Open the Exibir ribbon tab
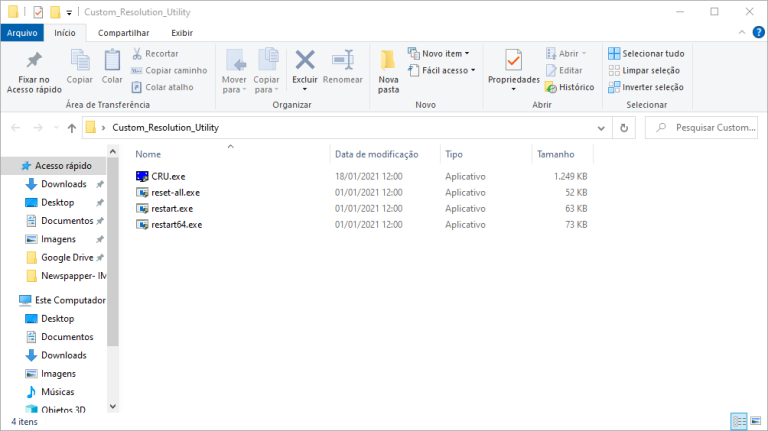 [x=182, y=33]
